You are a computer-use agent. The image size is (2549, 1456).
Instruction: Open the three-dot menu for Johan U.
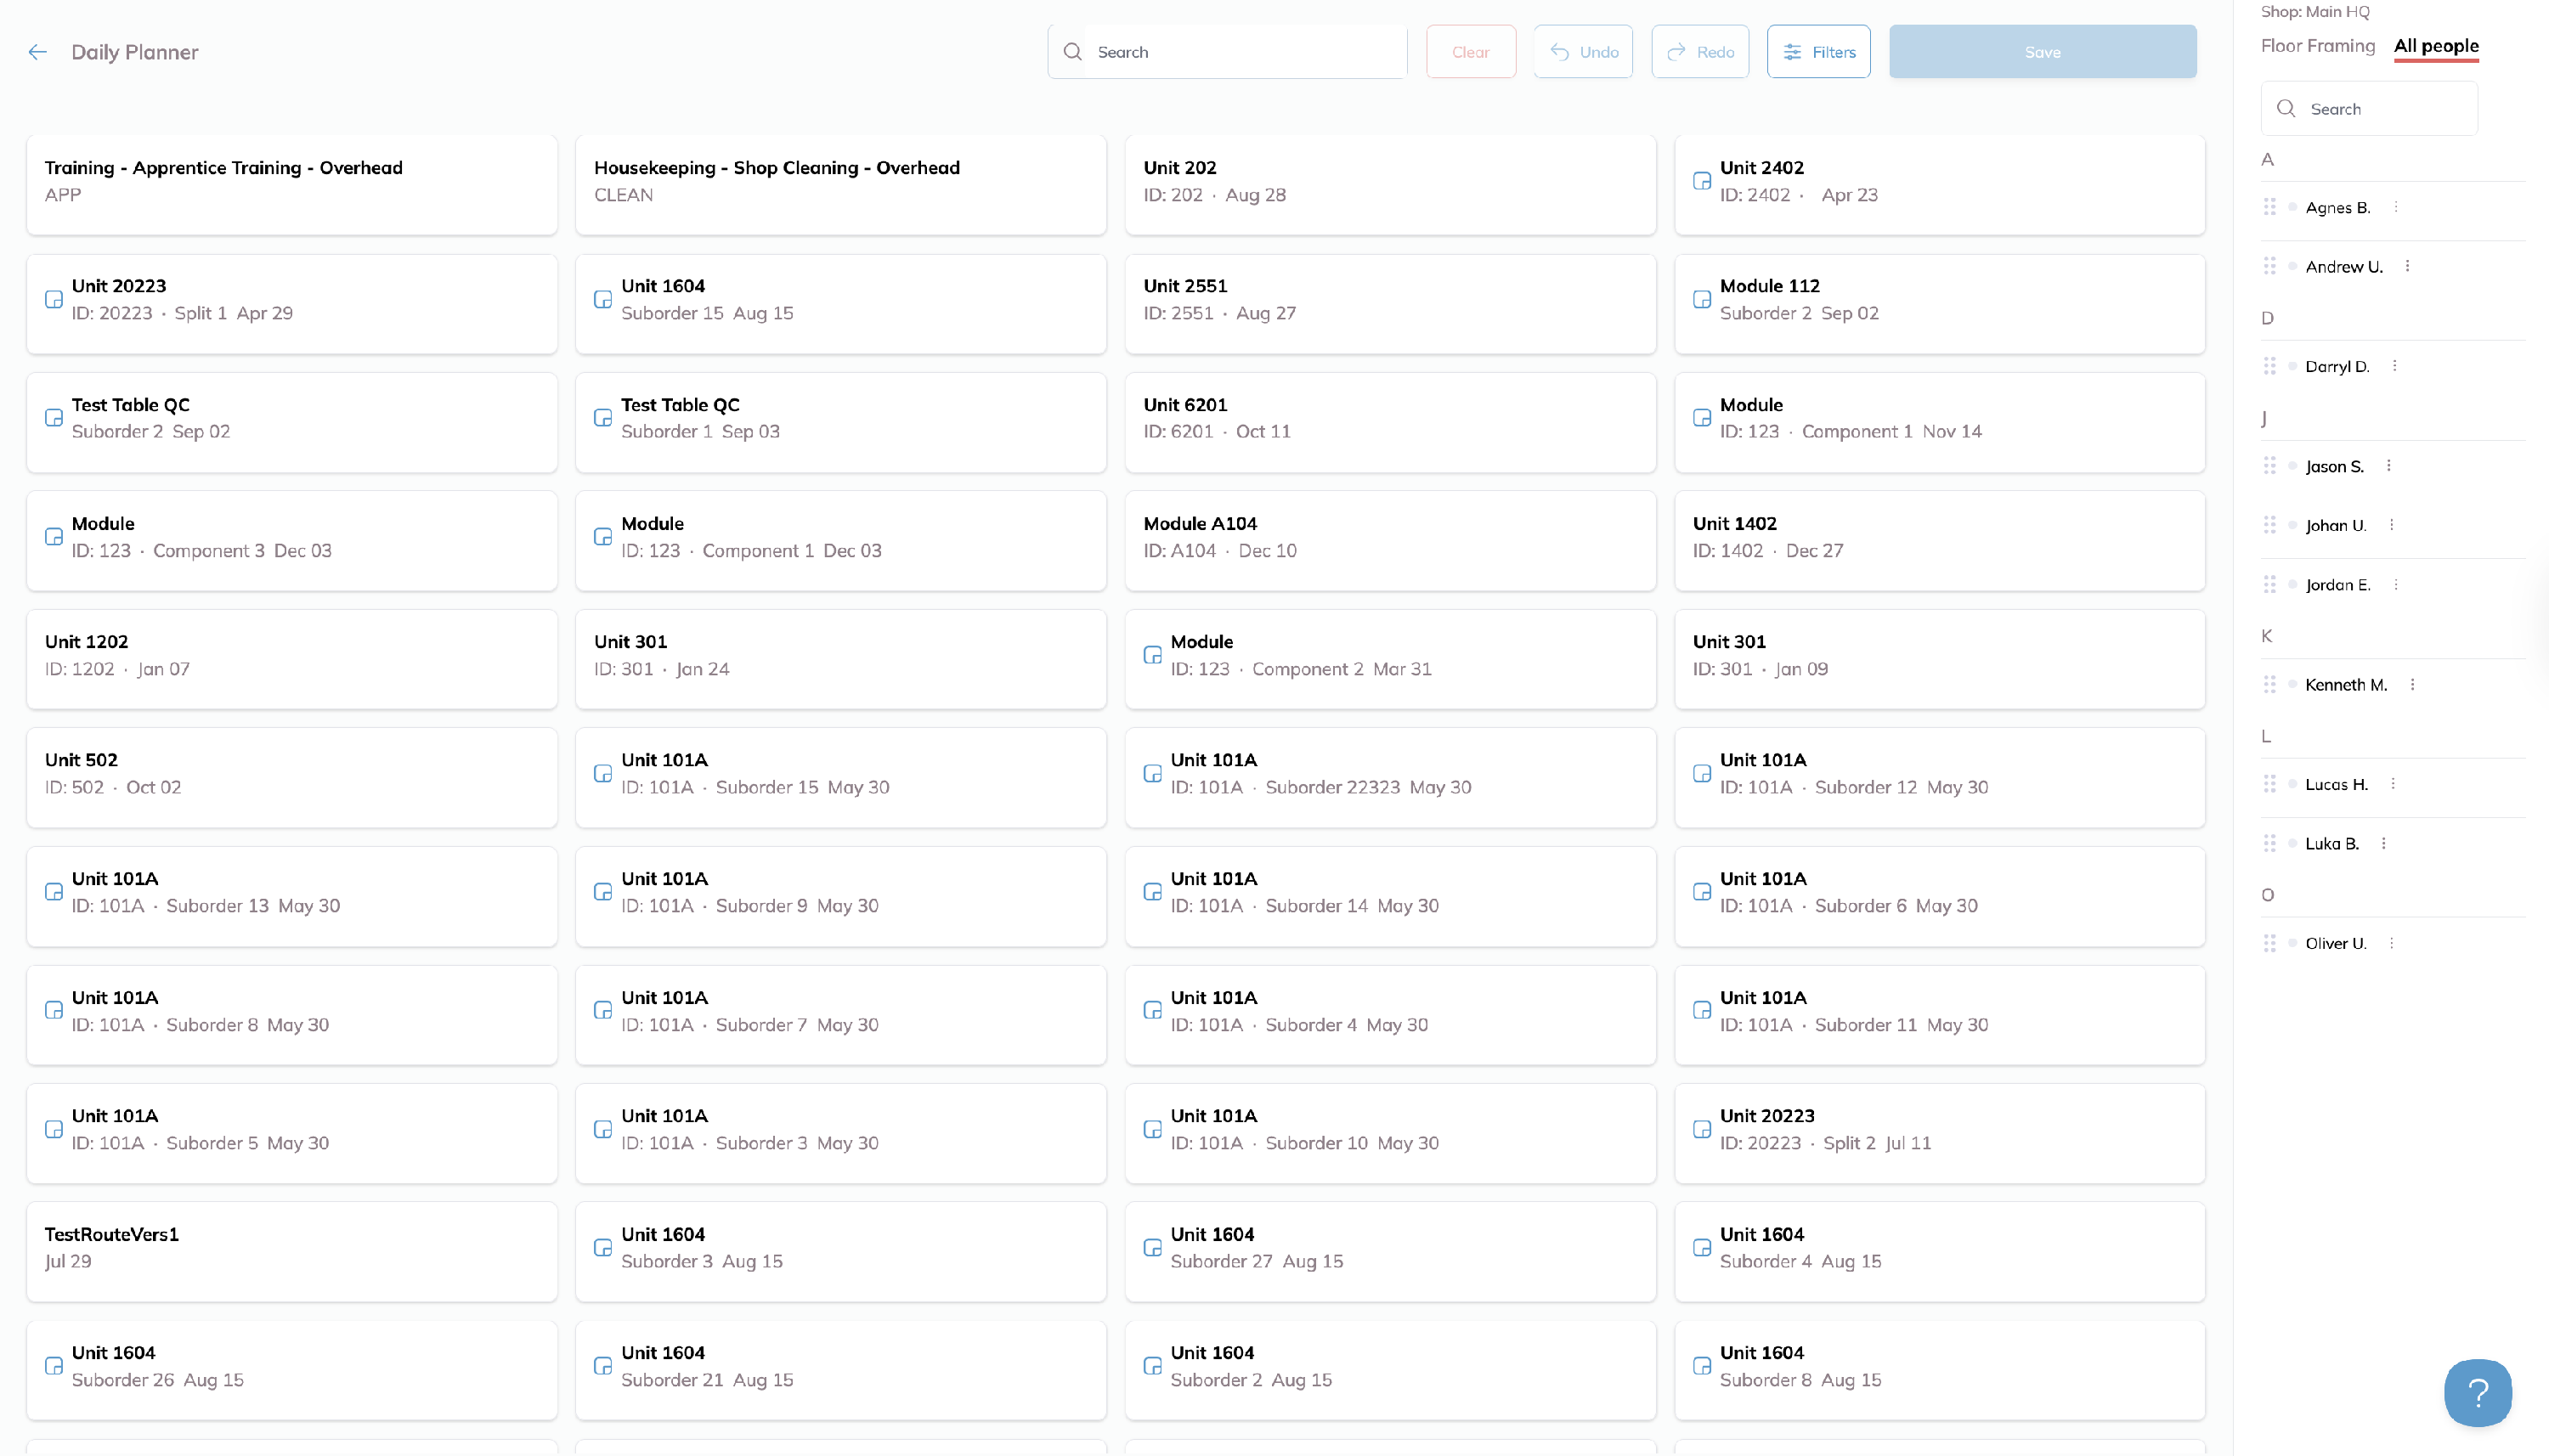point(2391,525)
